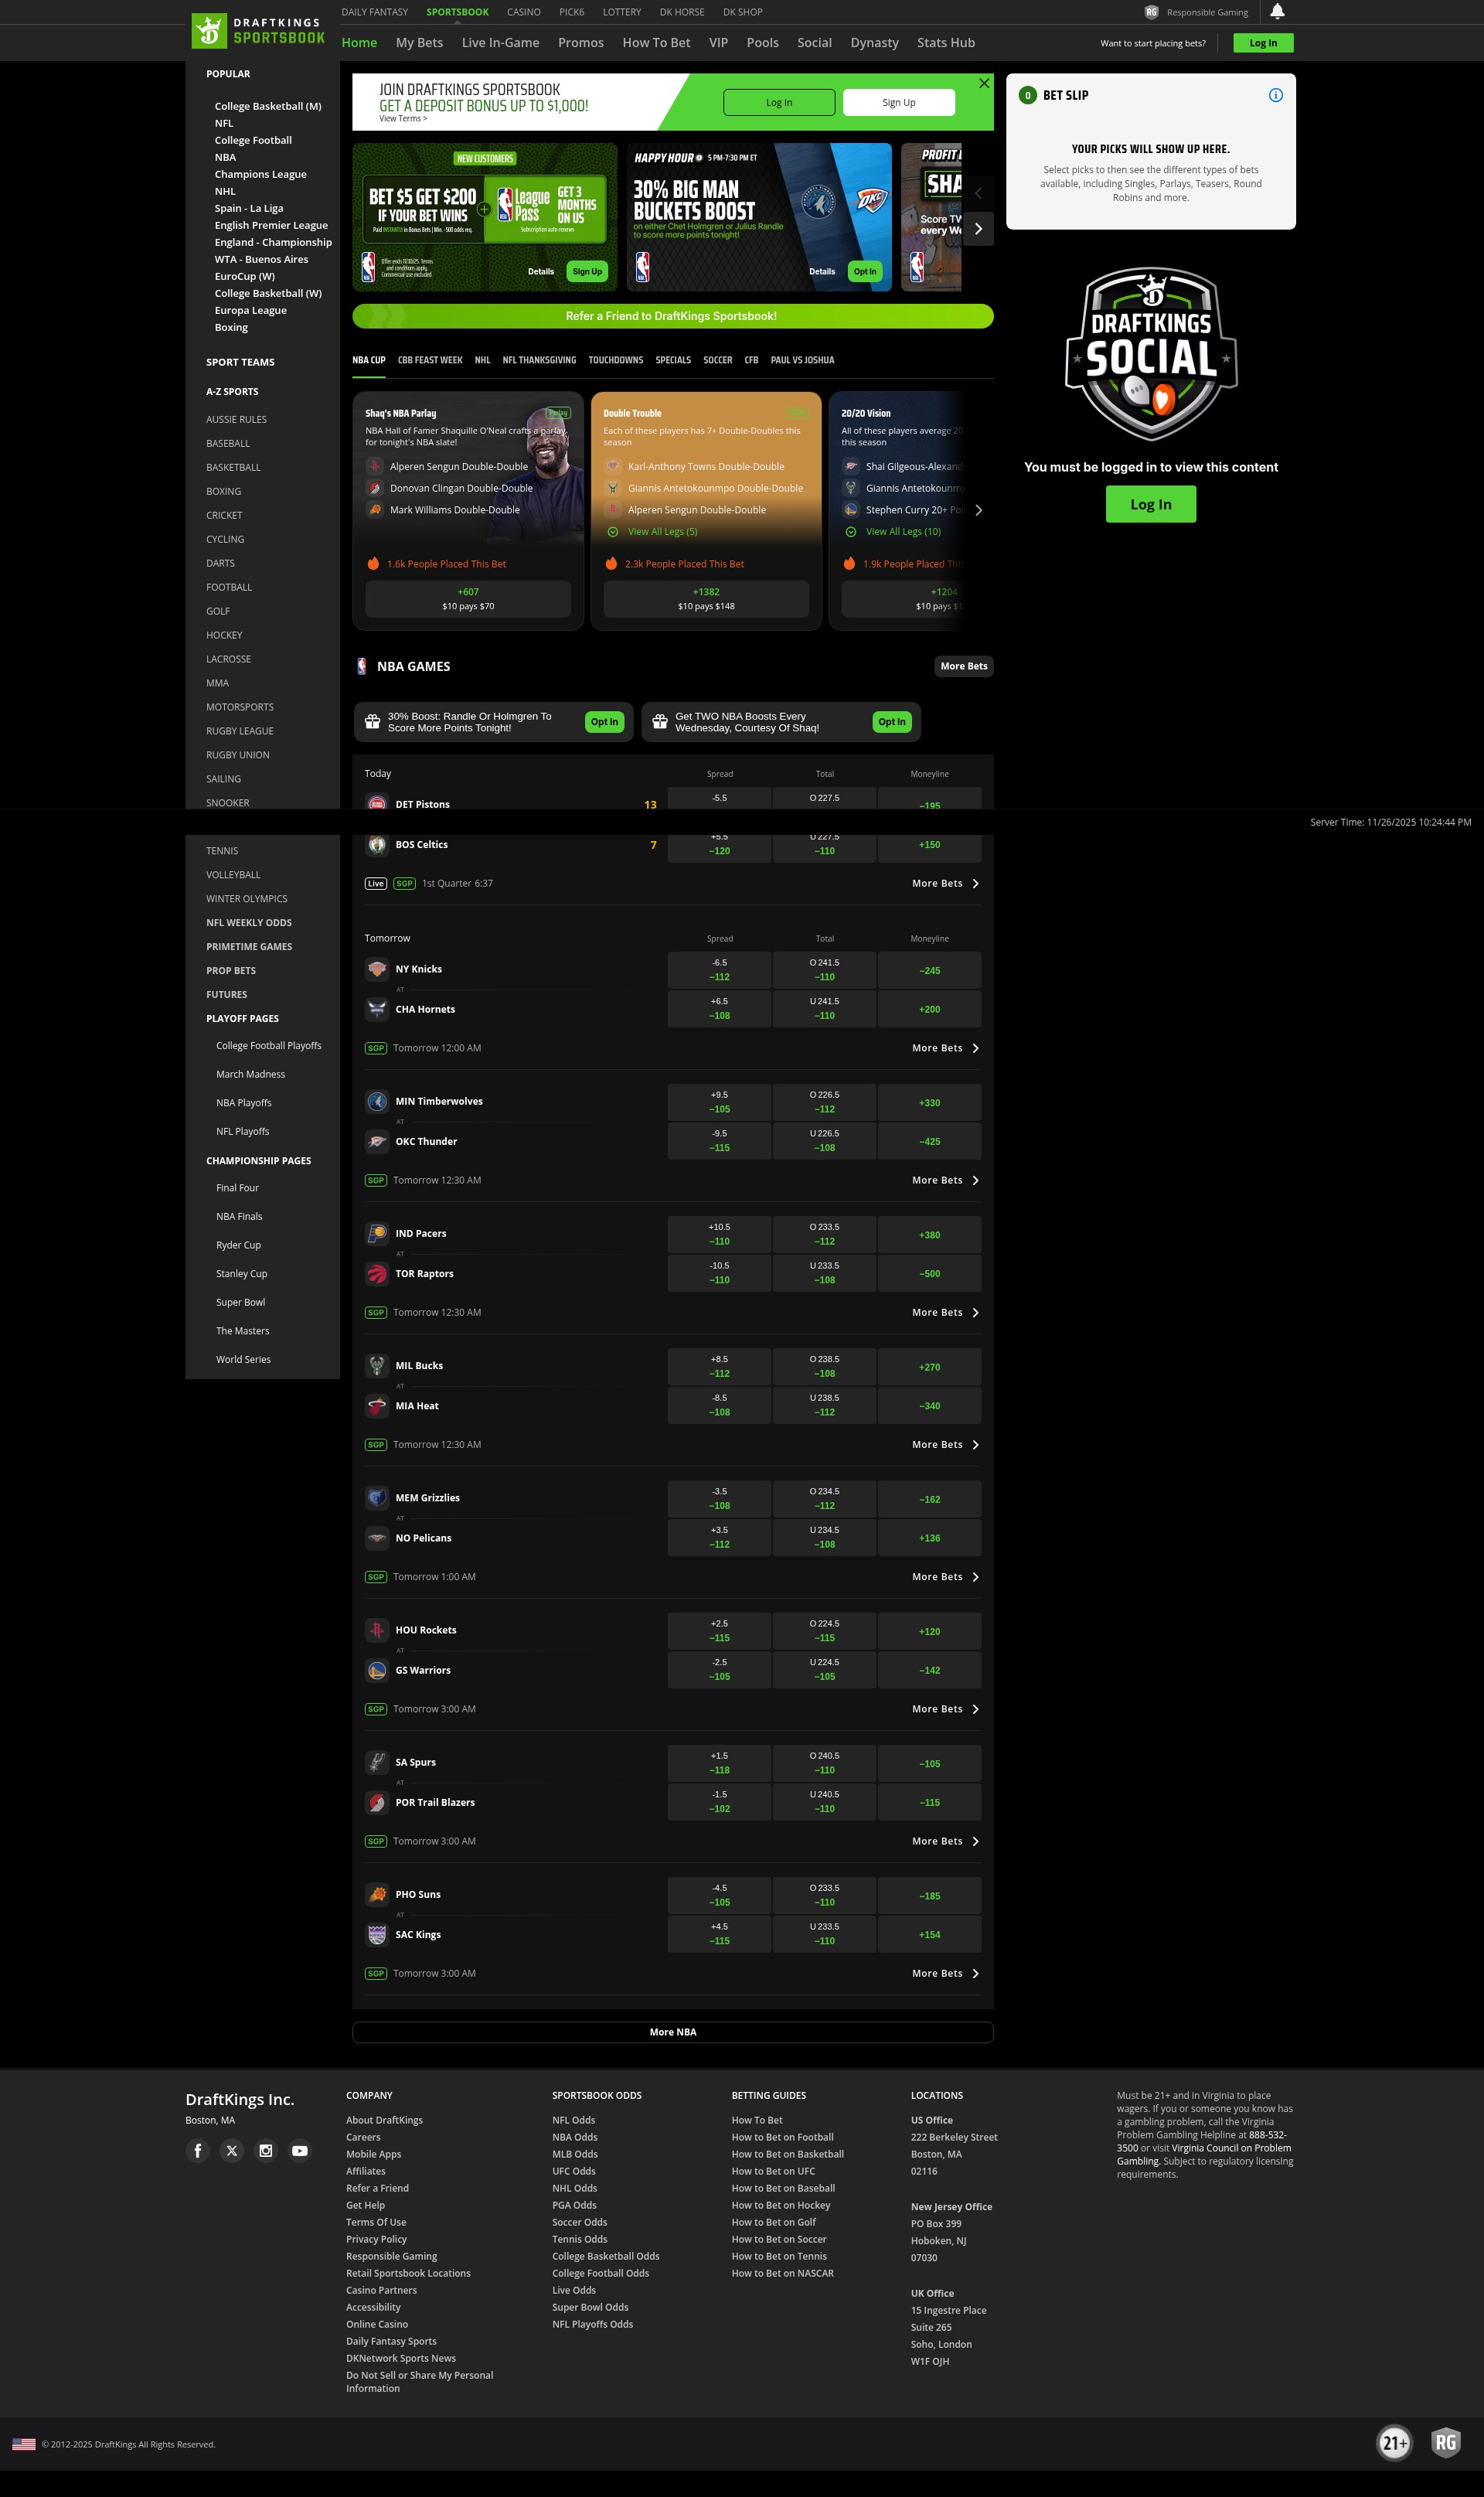Click the NBA logo beside NBA Games heading
1484x2497 pixels.
(x=362, y=666)
